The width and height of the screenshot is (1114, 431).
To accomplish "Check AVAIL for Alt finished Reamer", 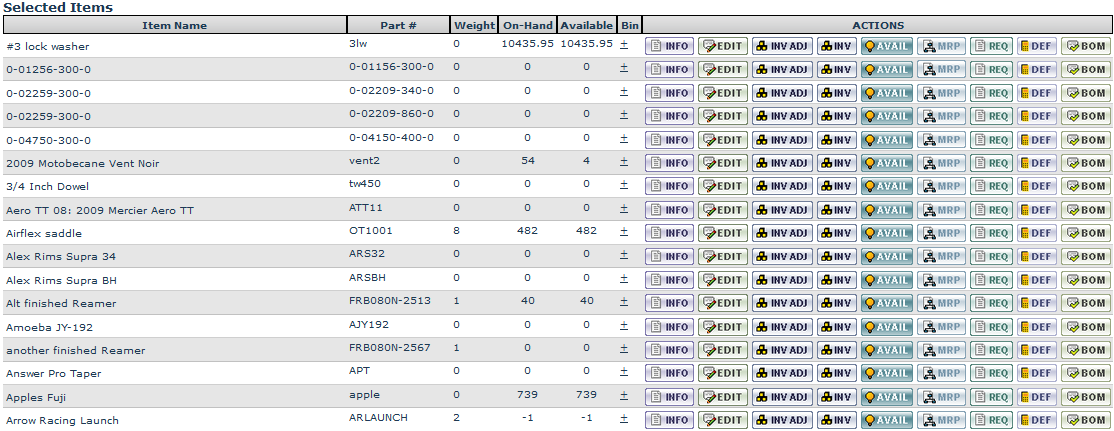I will click(887, 303).
